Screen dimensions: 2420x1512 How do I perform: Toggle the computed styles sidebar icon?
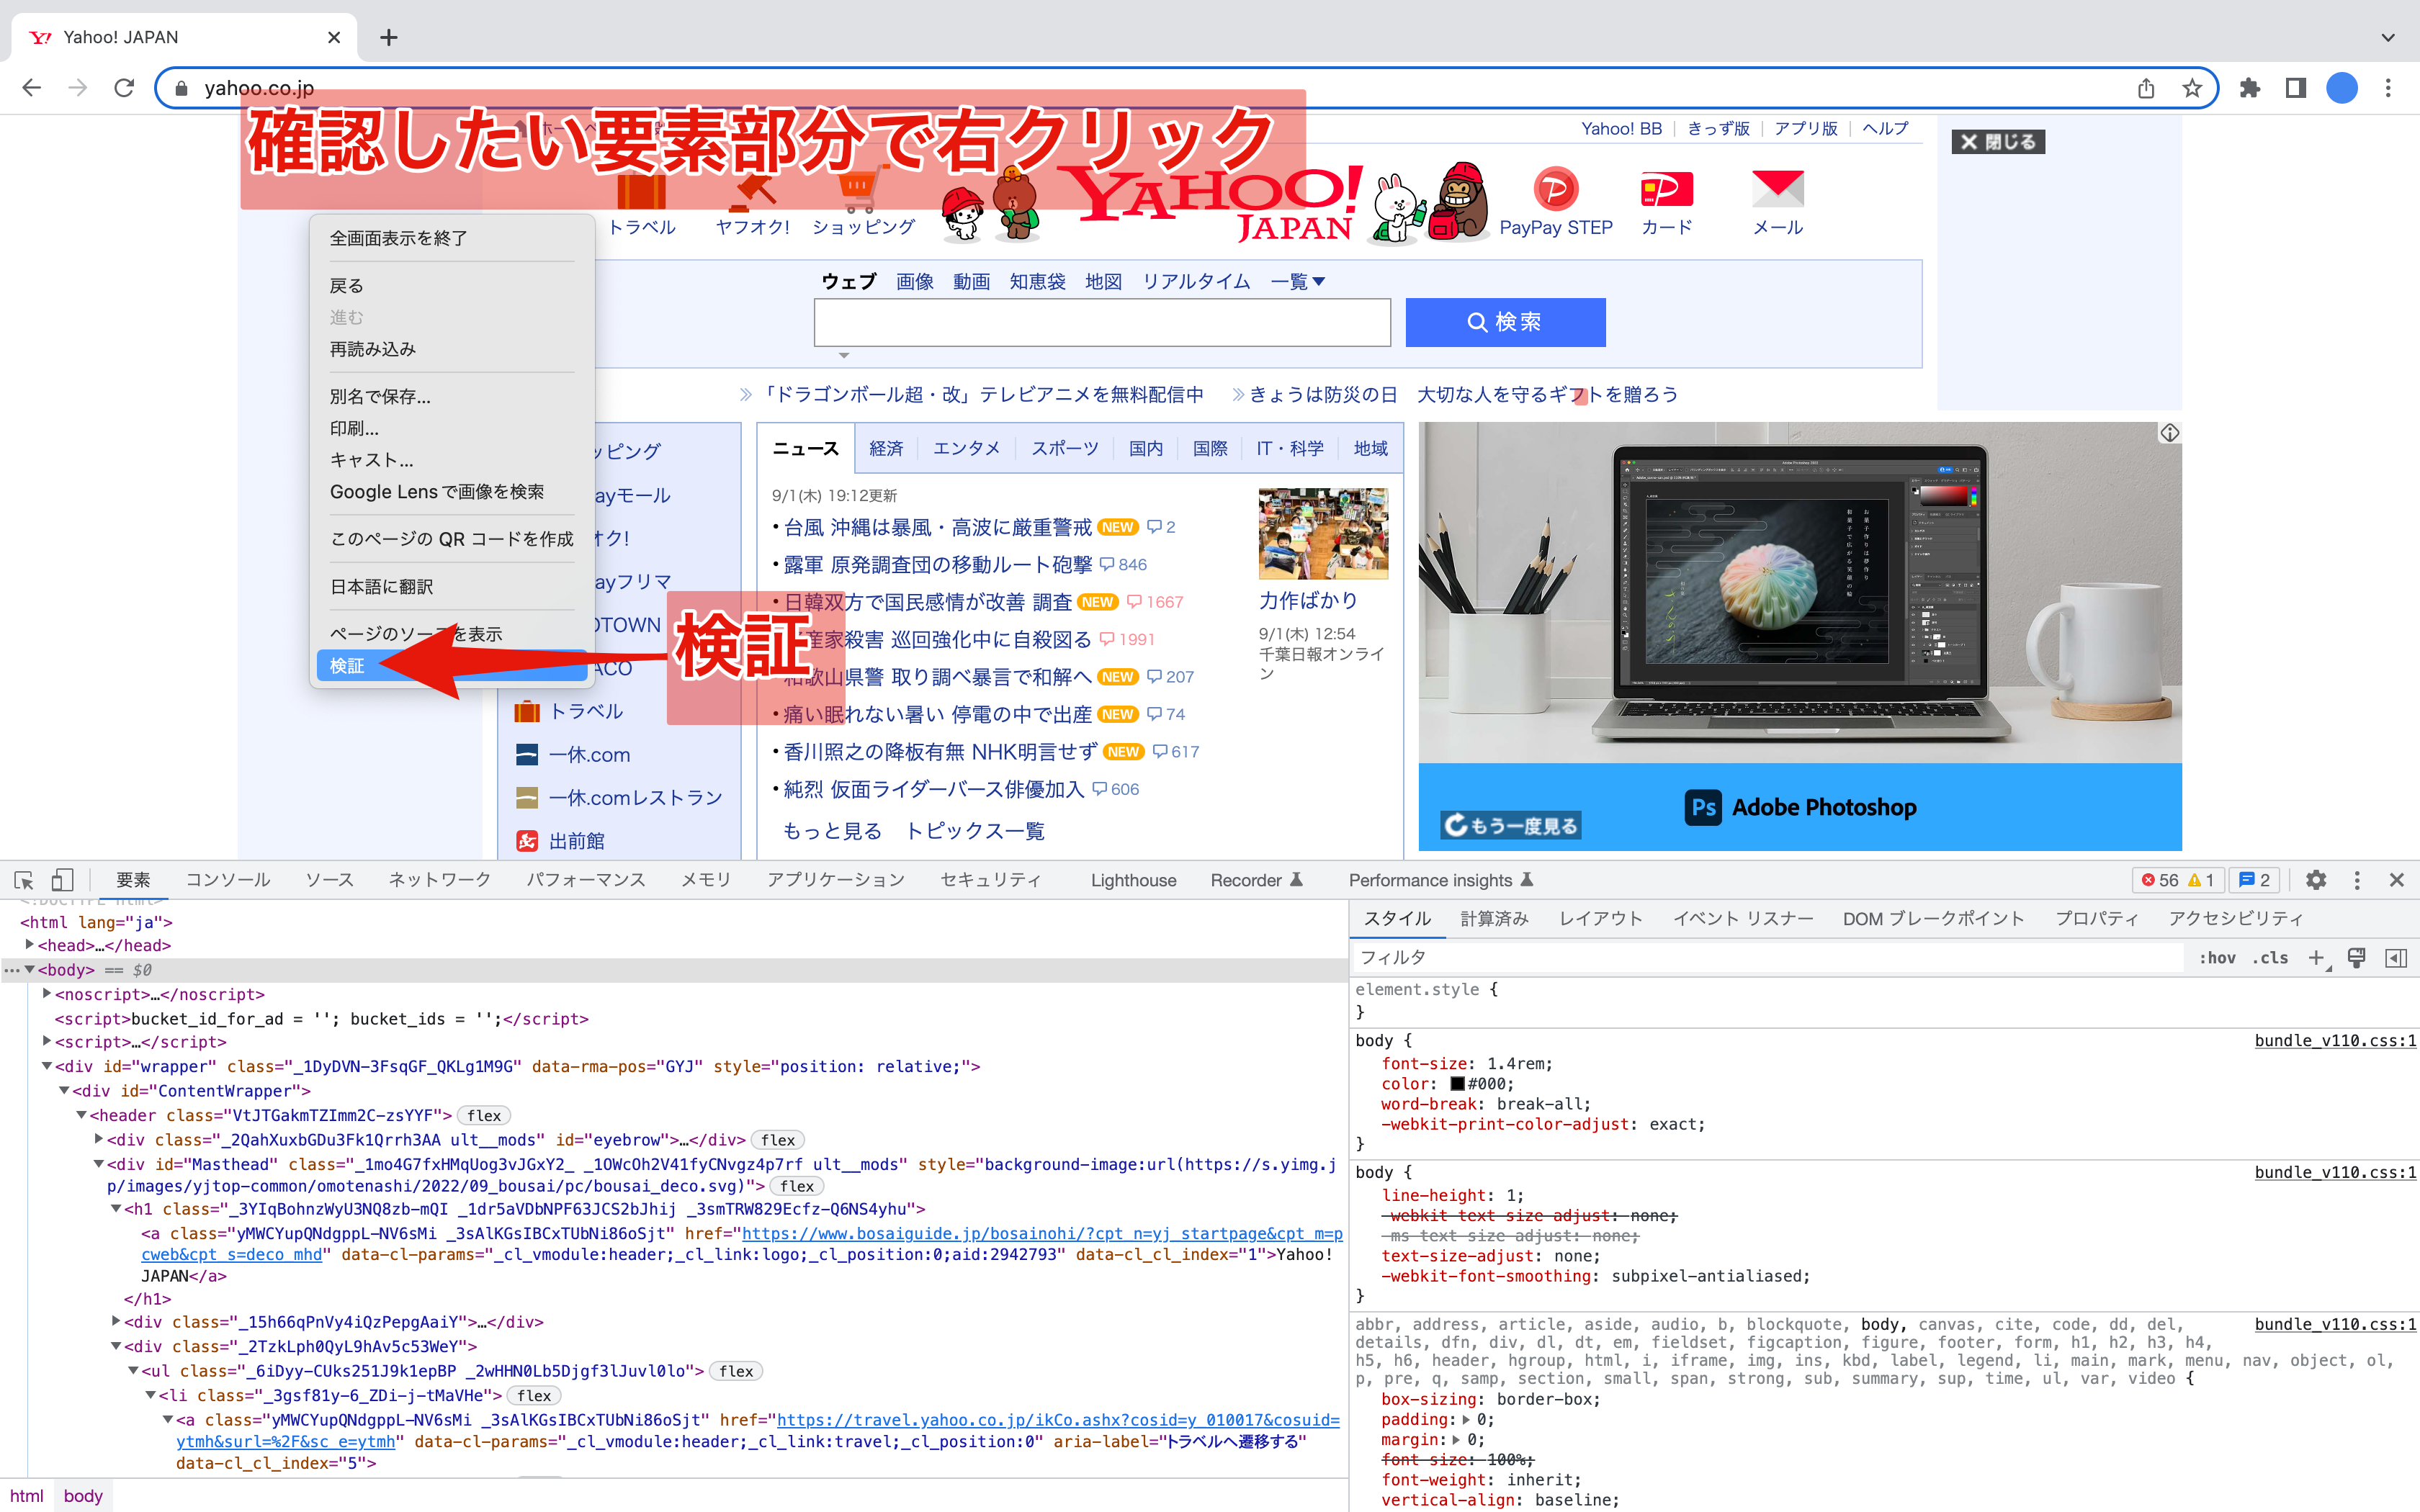[x=2396, y=958]
